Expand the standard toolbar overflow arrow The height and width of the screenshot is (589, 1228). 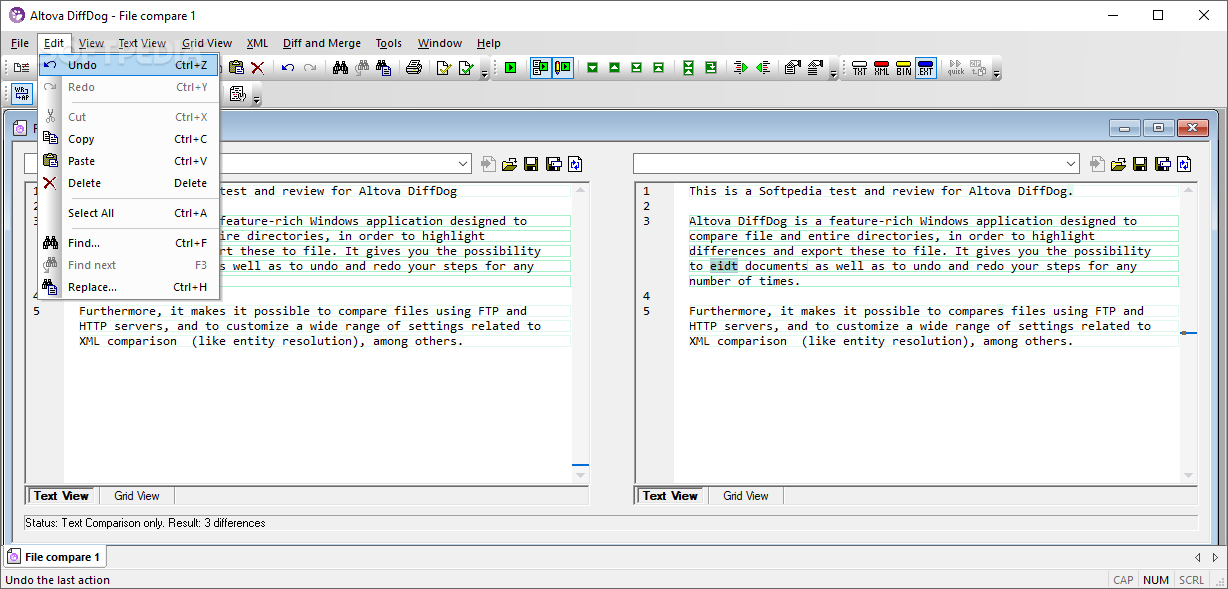(x=484, y=72)
